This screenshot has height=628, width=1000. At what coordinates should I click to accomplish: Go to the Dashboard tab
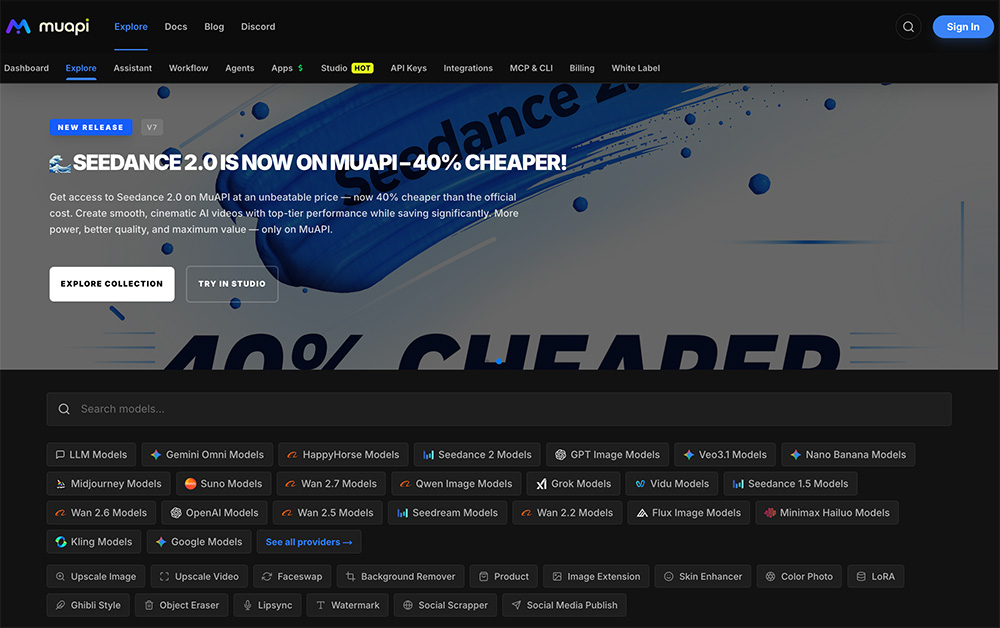[26, 68]
